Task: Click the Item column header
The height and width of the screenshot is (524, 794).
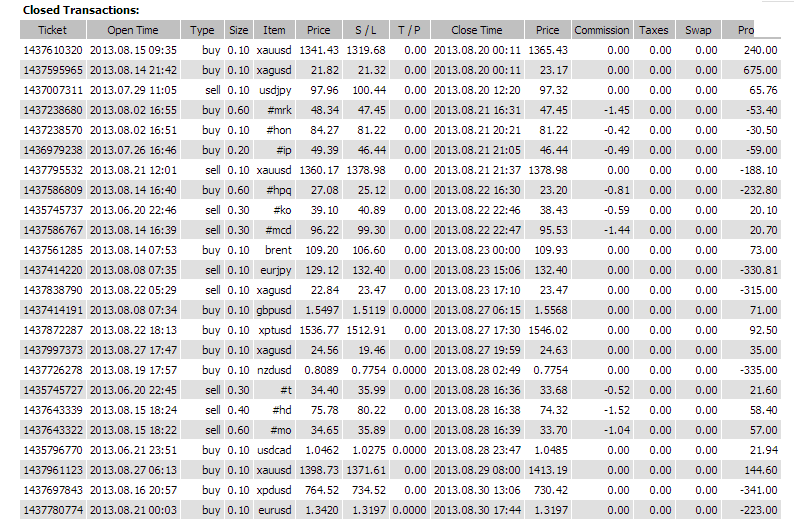Action: 274,30
